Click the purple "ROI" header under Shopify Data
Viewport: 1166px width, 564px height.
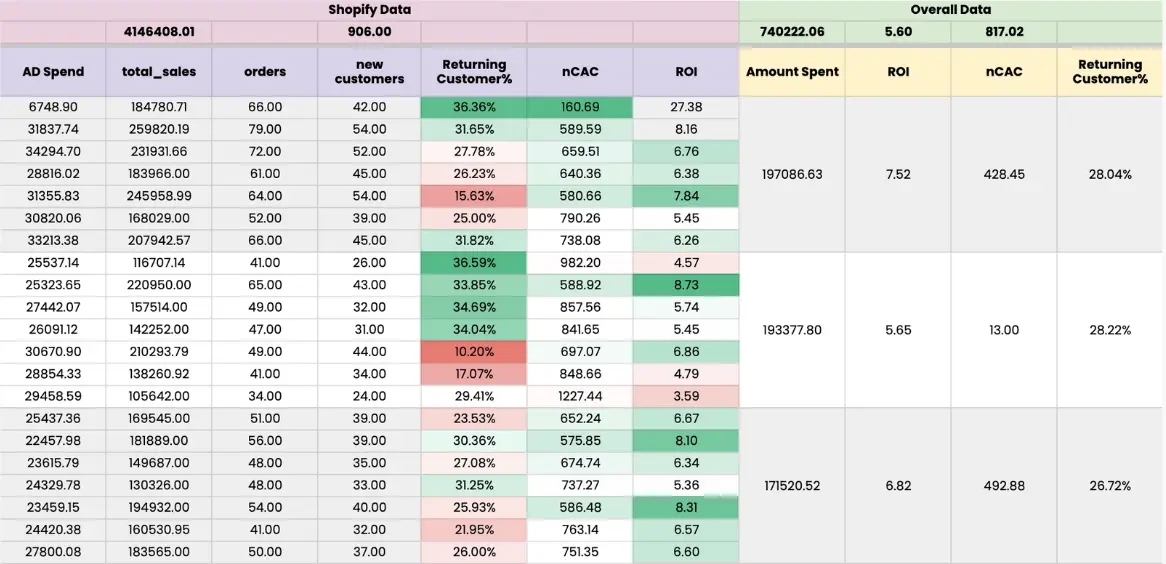tap(686, 72)
